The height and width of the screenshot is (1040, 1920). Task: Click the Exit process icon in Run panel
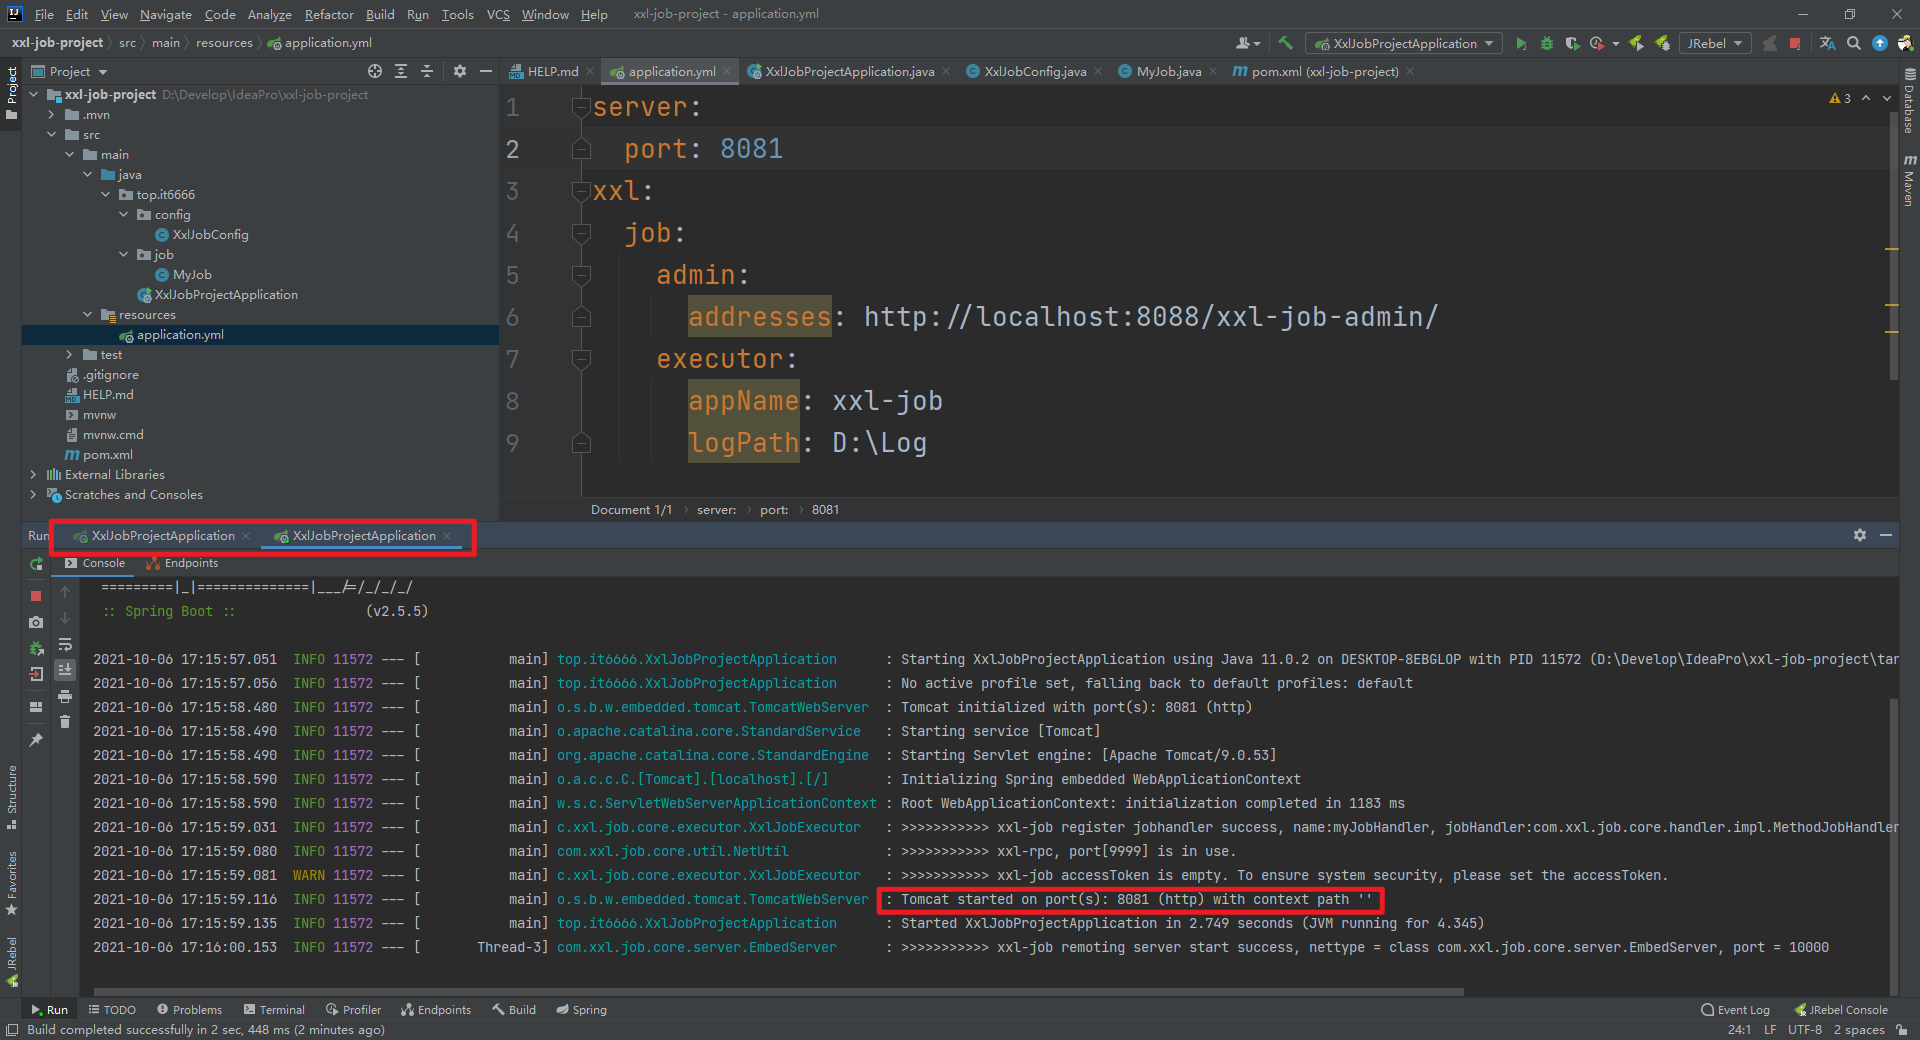(36, 674)
